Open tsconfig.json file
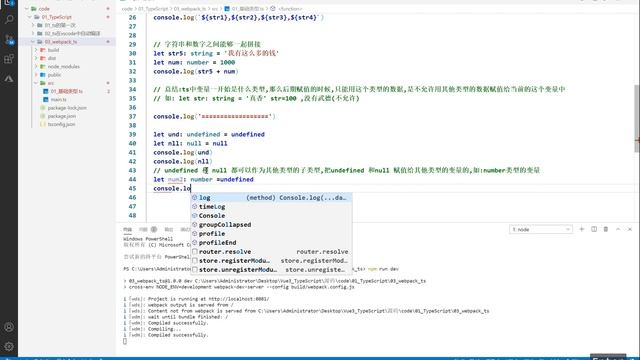The image size is (640, 360). point(61,124)
